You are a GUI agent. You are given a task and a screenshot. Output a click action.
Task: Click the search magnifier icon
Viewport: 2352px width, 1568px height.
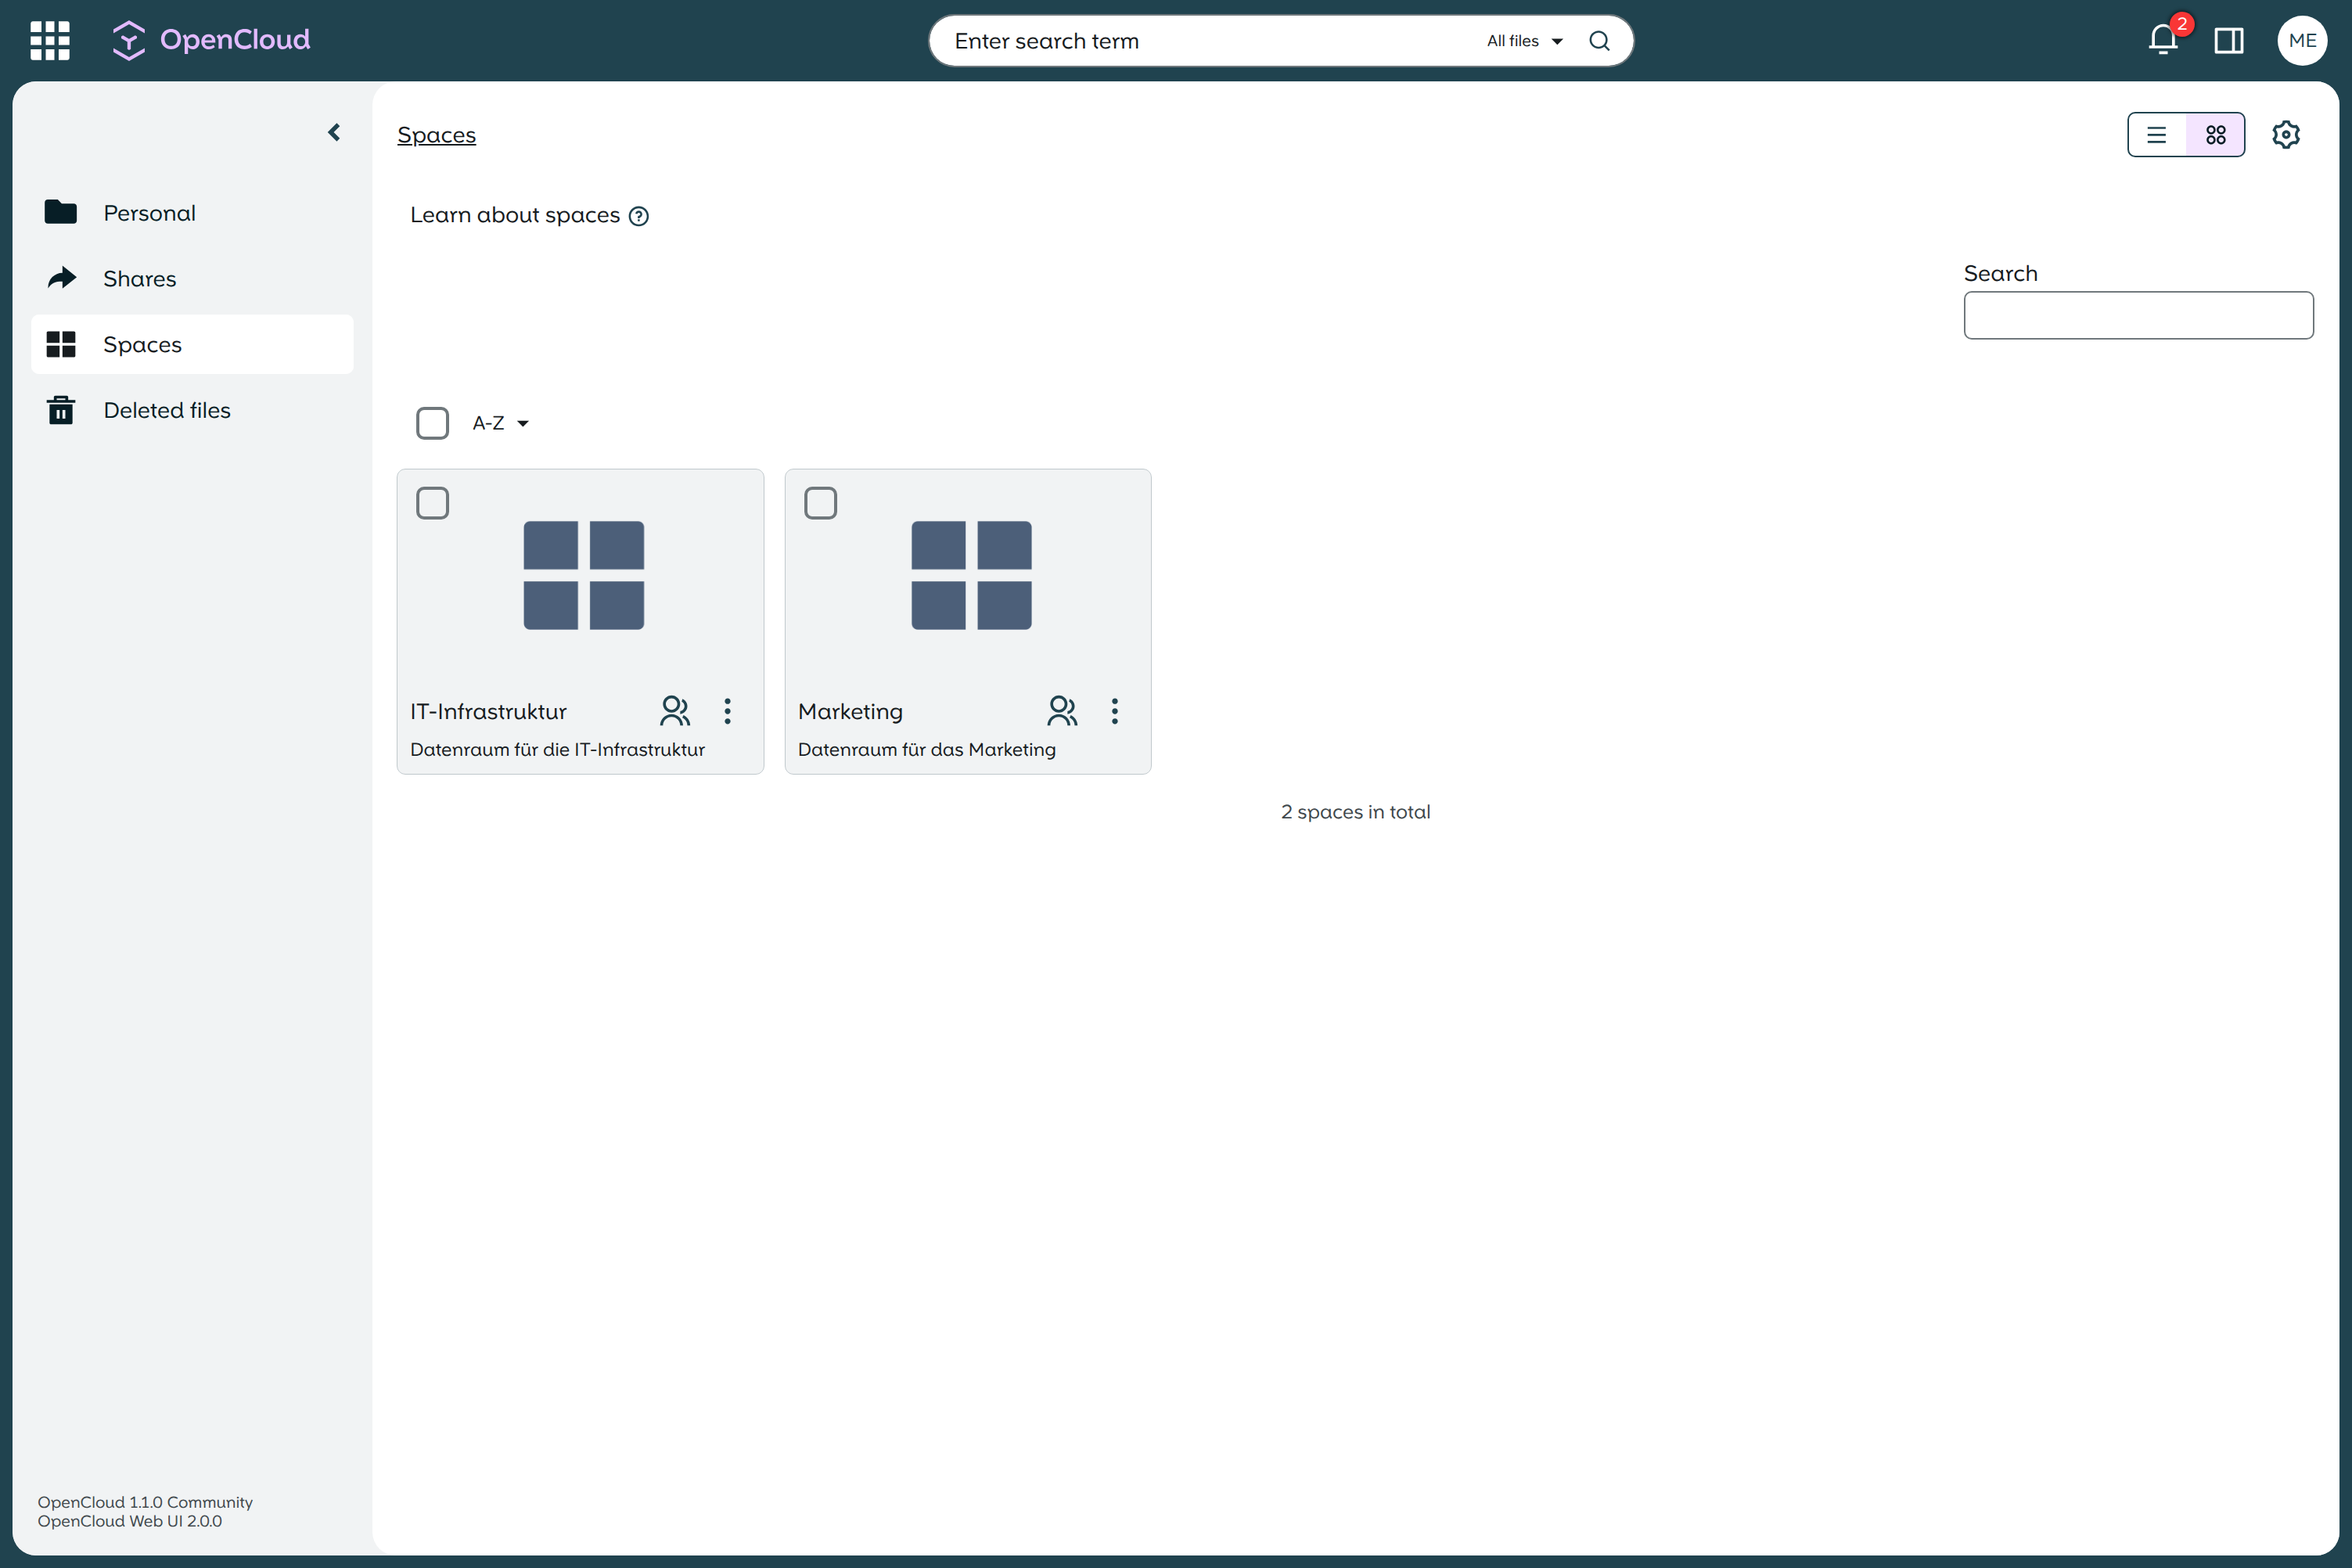[1599, 41]
